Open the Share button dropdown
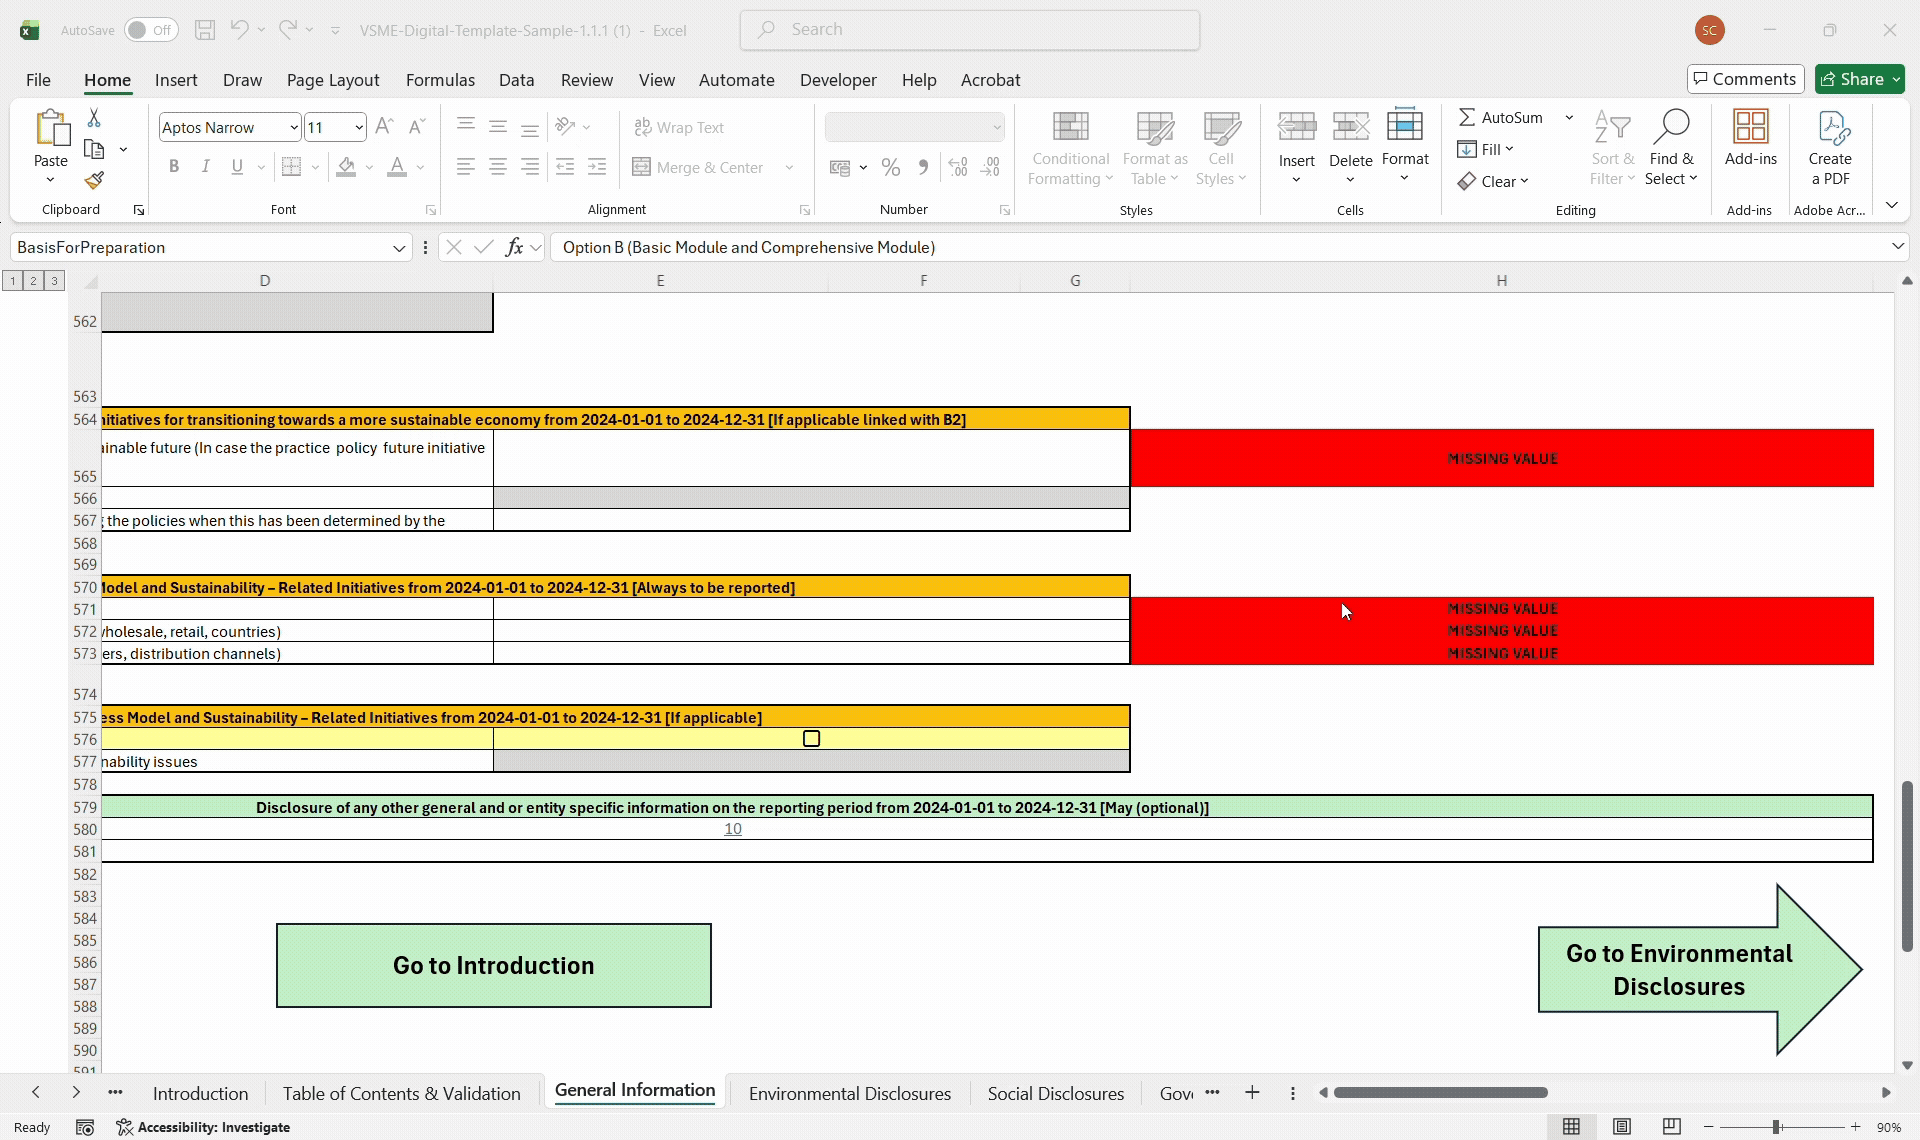The height and width of the screenshot is (1140, 1920). click(x=1895, y=79)
